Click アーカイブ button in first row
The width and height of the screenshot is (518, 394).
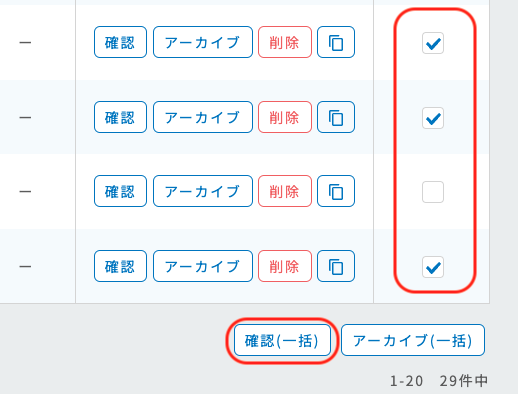click(x=203, y=42)
